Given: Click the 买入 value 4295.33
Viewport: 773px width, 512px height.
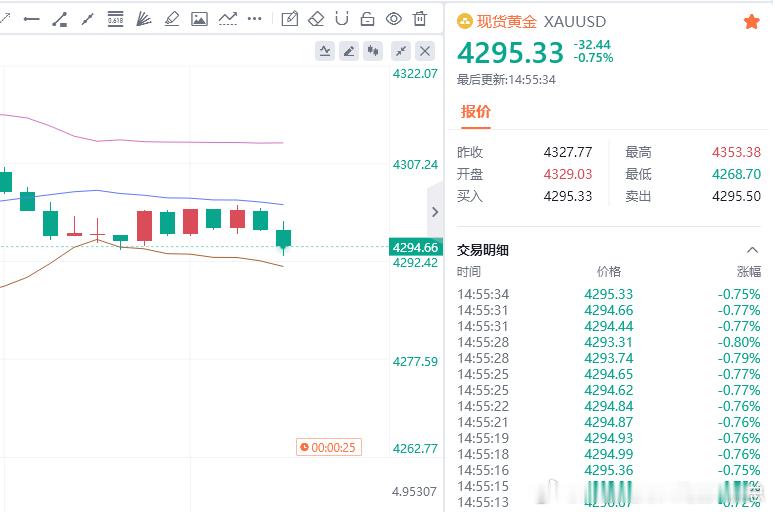Looking at the screenshot, I should pyautogui.click(x=567, y=197).
